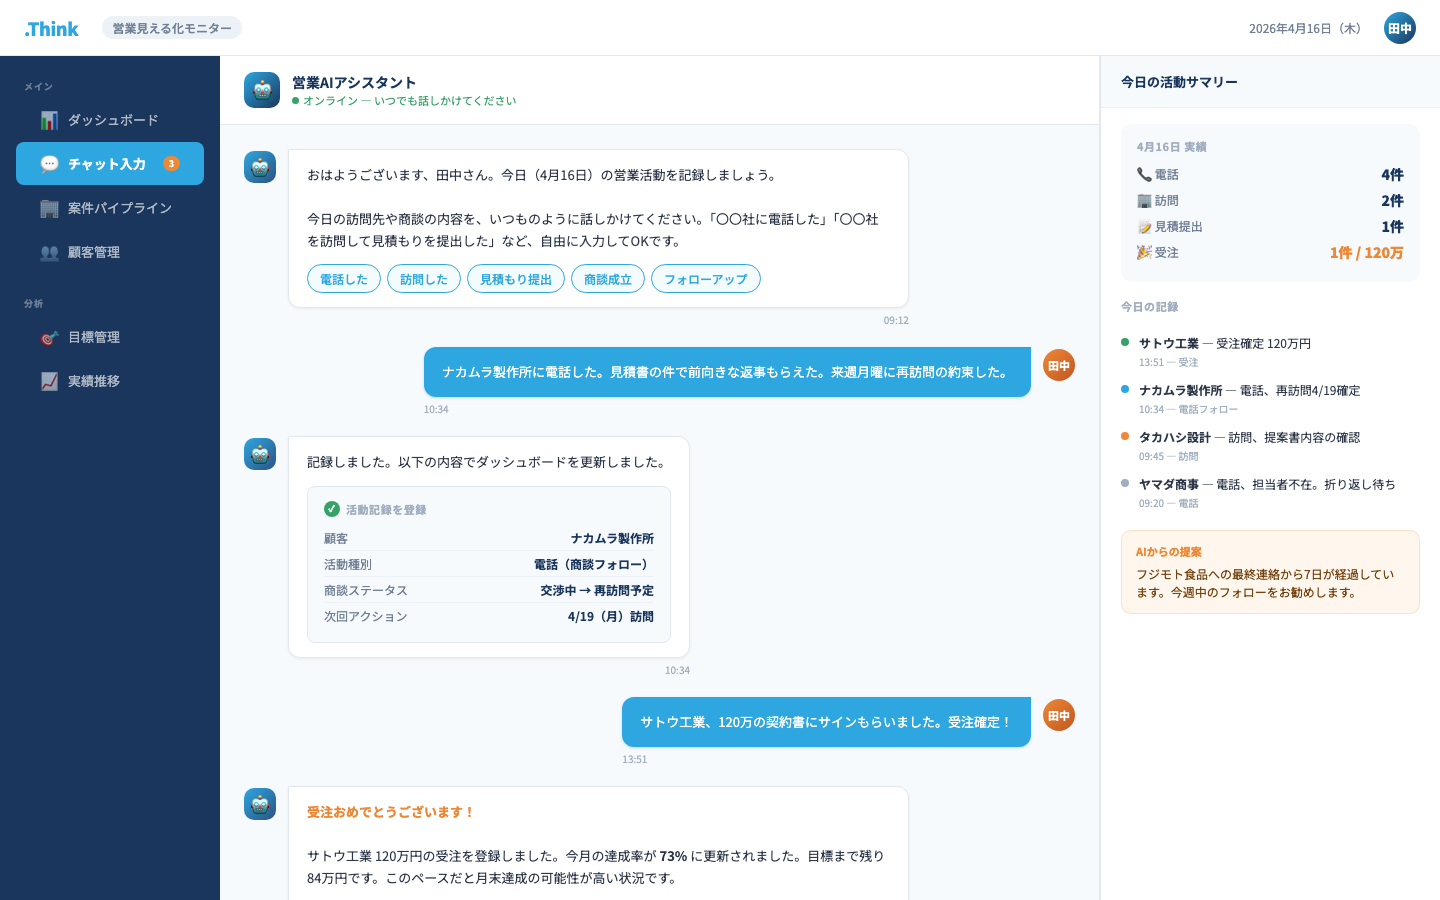Click the ナカムラ製作所に電話した message bubble
The height and width of the screenshot is (900, 1440).
tap(727, 372)
